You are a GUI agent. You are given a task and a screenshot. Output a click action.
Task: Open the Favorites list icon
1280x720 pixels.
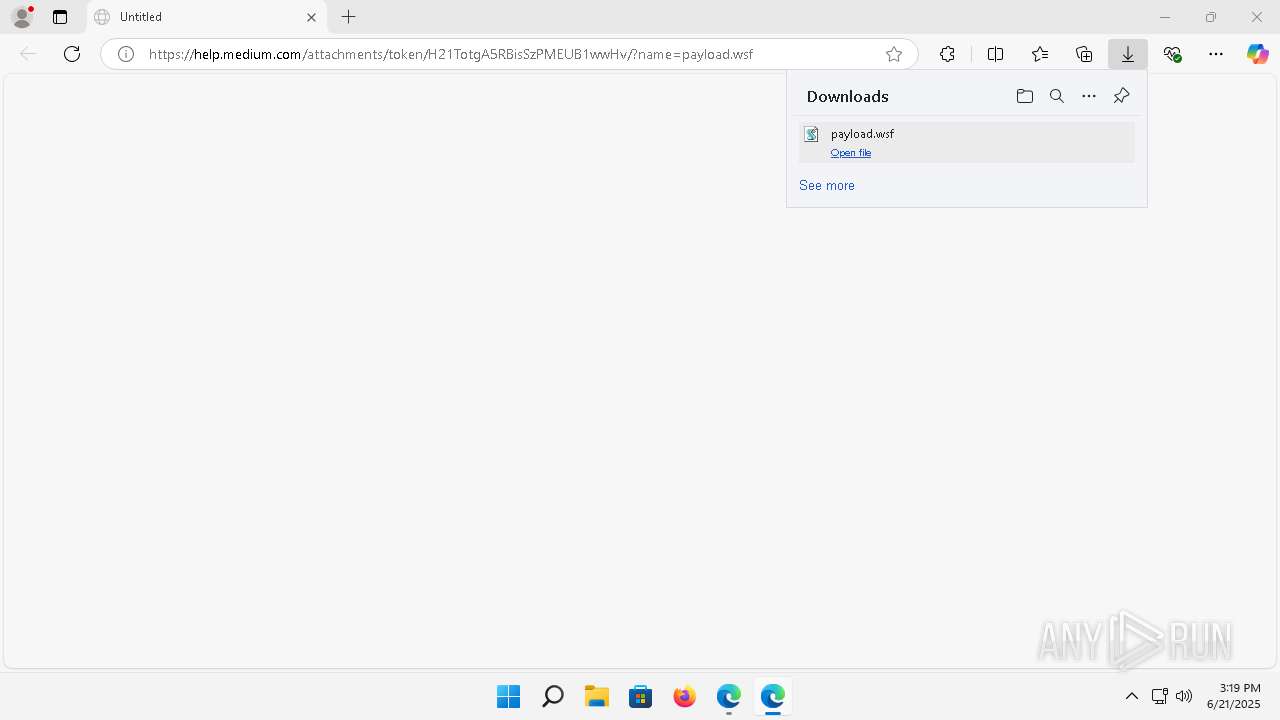click(1040, 54)
